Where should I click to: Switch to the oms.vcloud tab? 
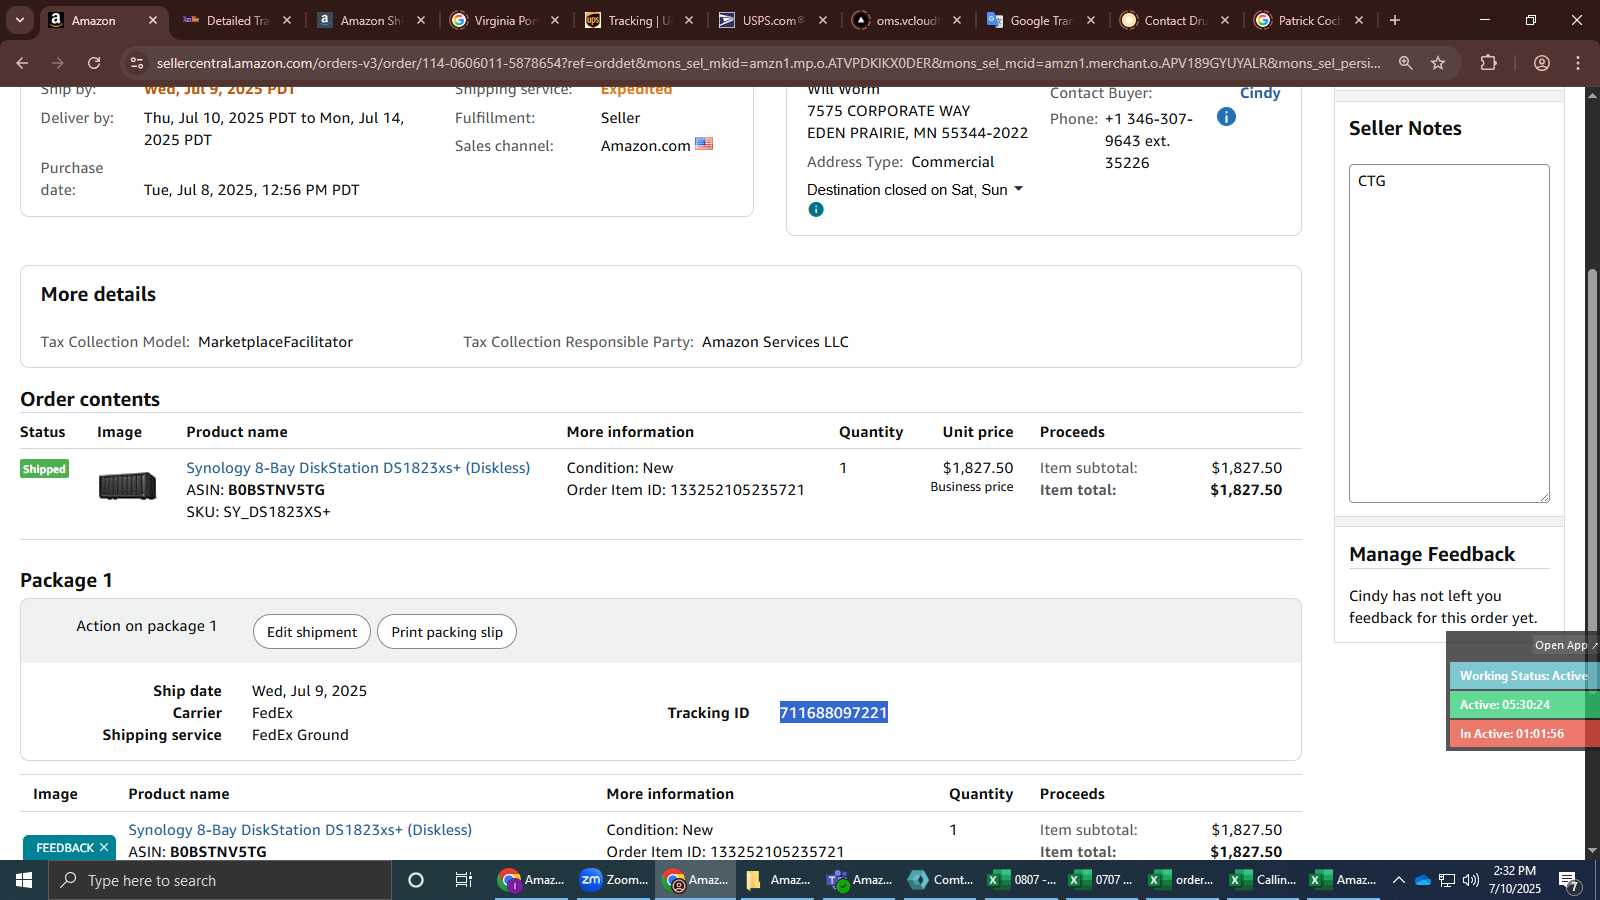click(x=907, y=20)
